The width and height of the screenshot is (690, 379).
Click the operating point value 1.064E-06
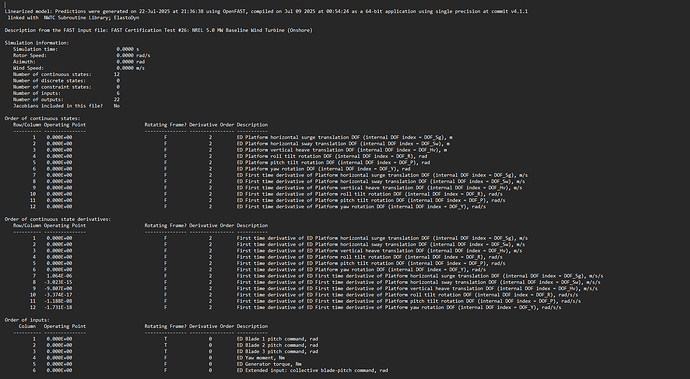coord(59,276)
